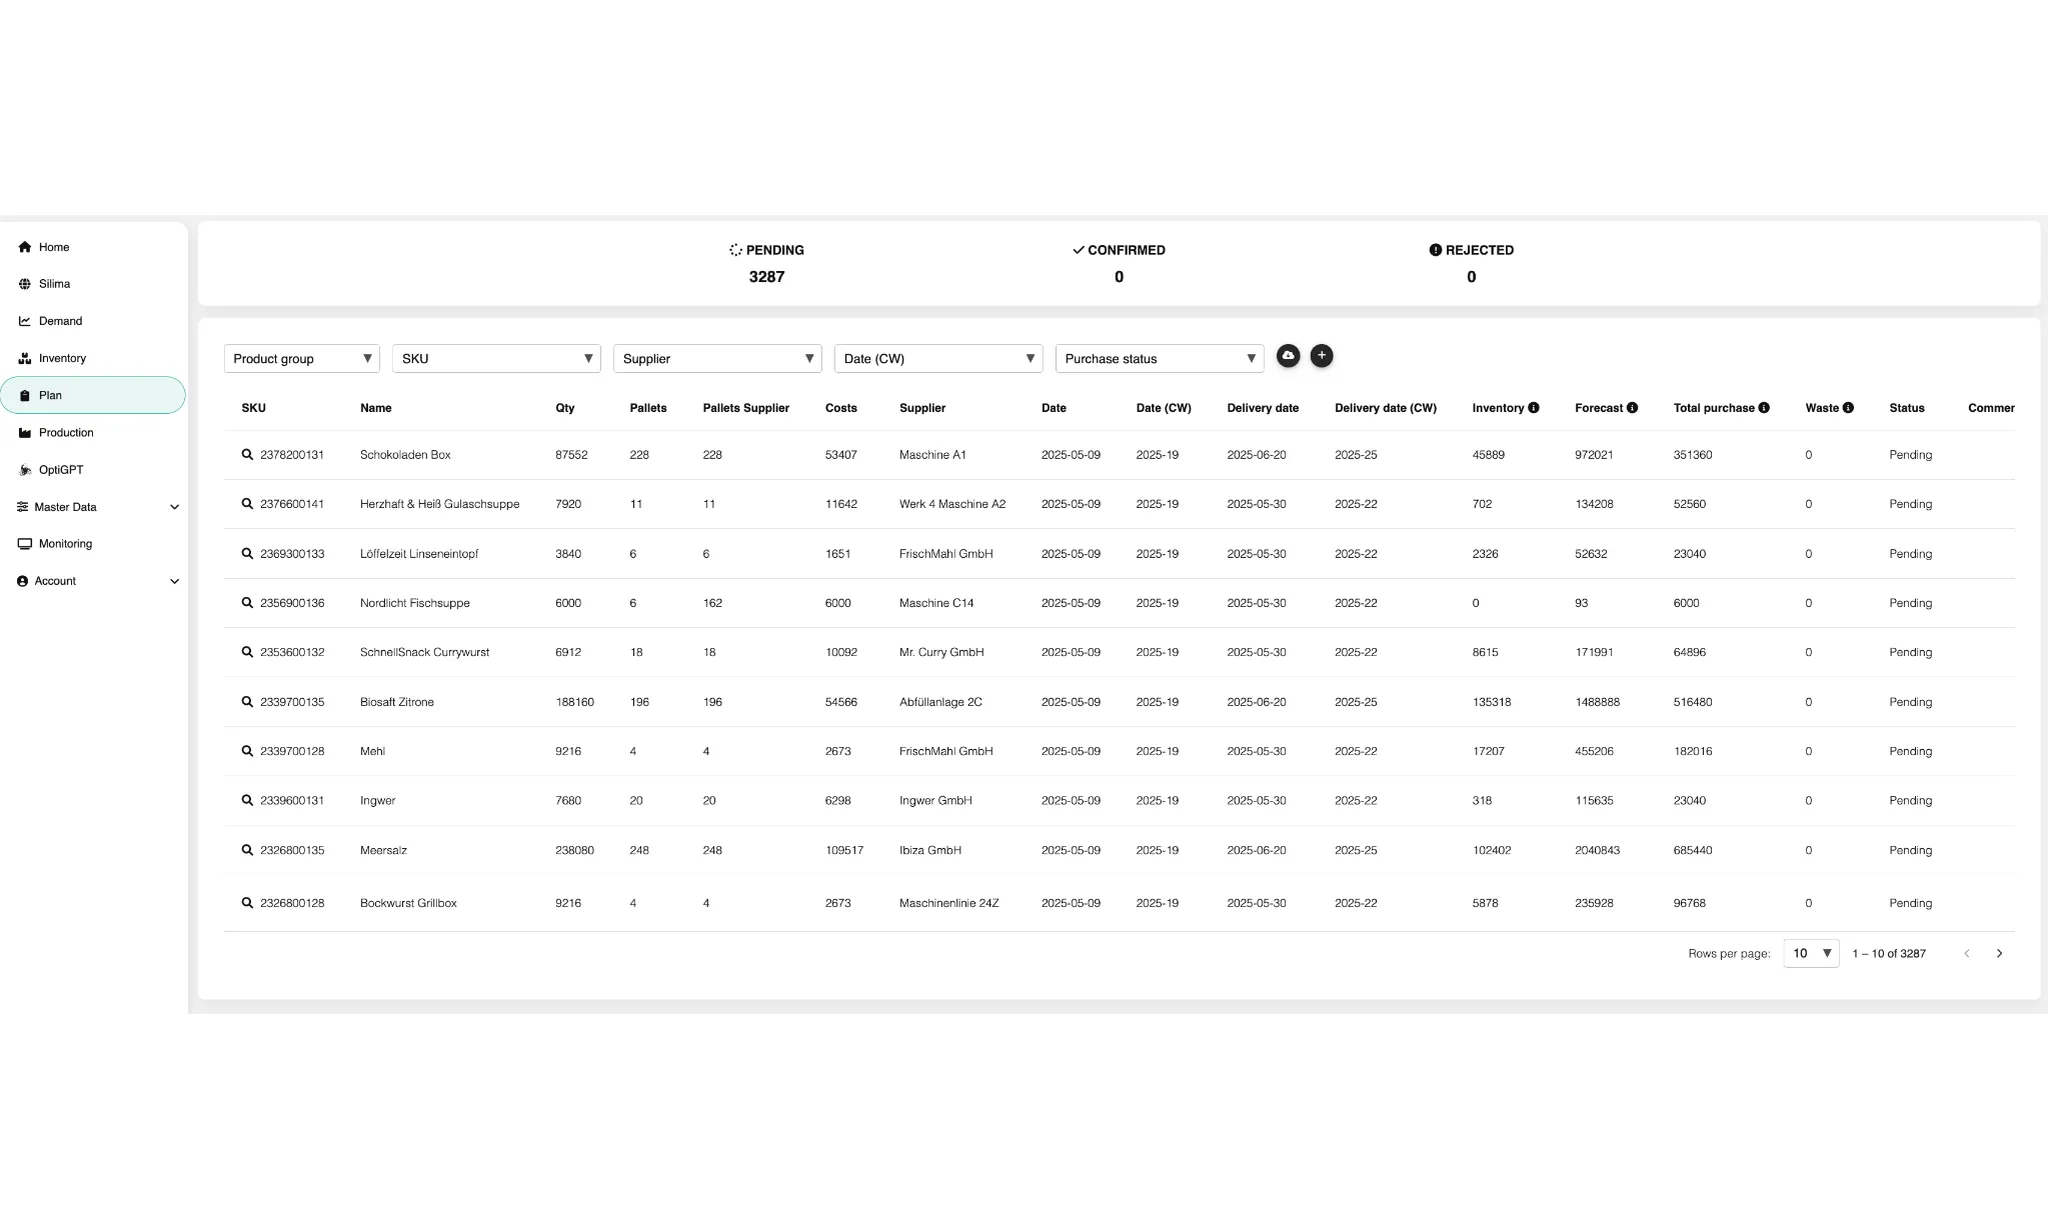Screen dimensions: 2048x1229
Task: Open the Supplier filter dropdown
Action: coord(716,358)
